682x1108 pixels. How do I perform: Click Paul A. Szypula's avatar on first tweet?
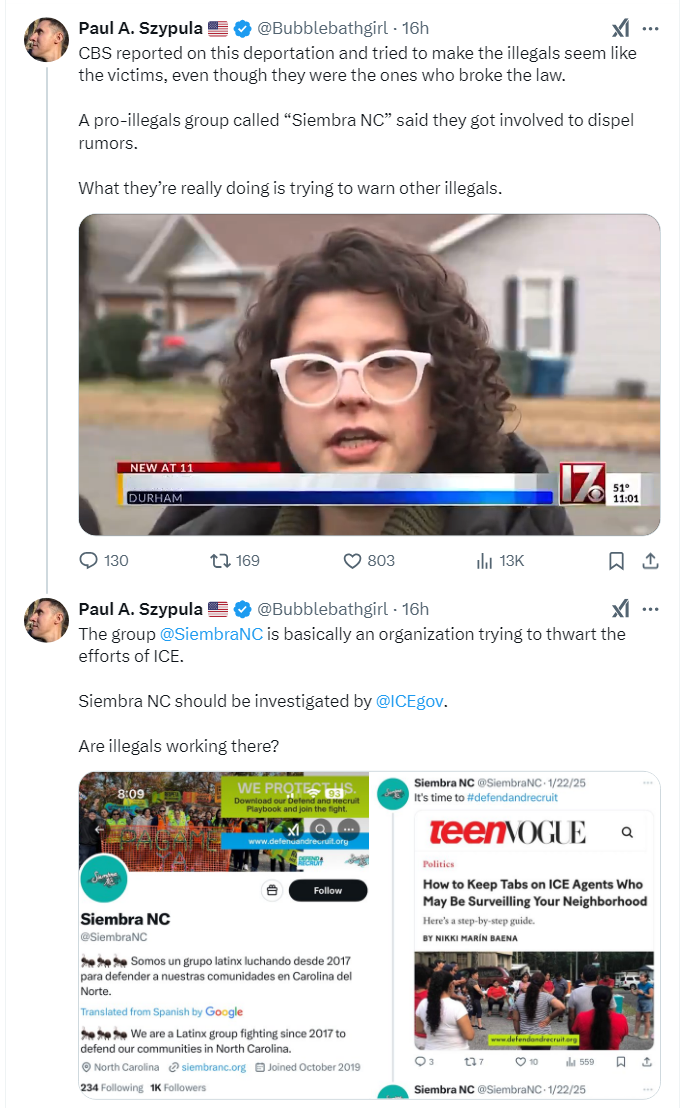pos(47,40)
